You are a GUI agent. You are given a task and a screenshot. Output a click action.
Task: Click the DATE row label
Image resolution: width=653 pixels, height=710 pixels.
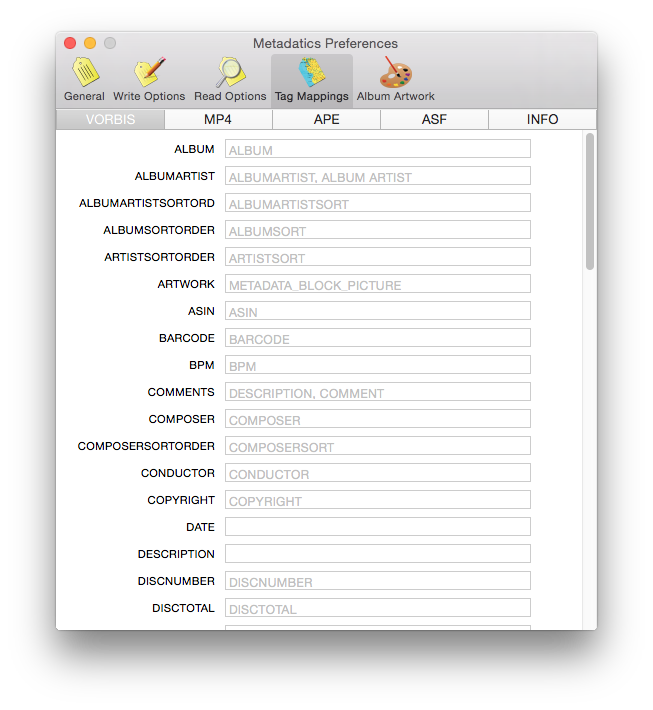tap(200, 527)
